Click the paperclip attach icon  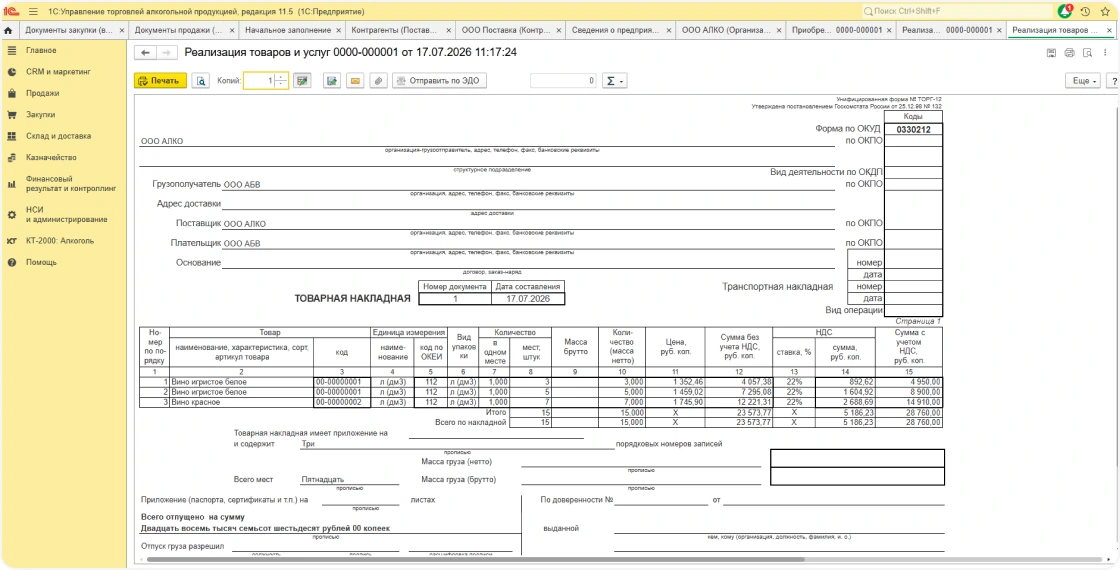[x=379, y=81]
